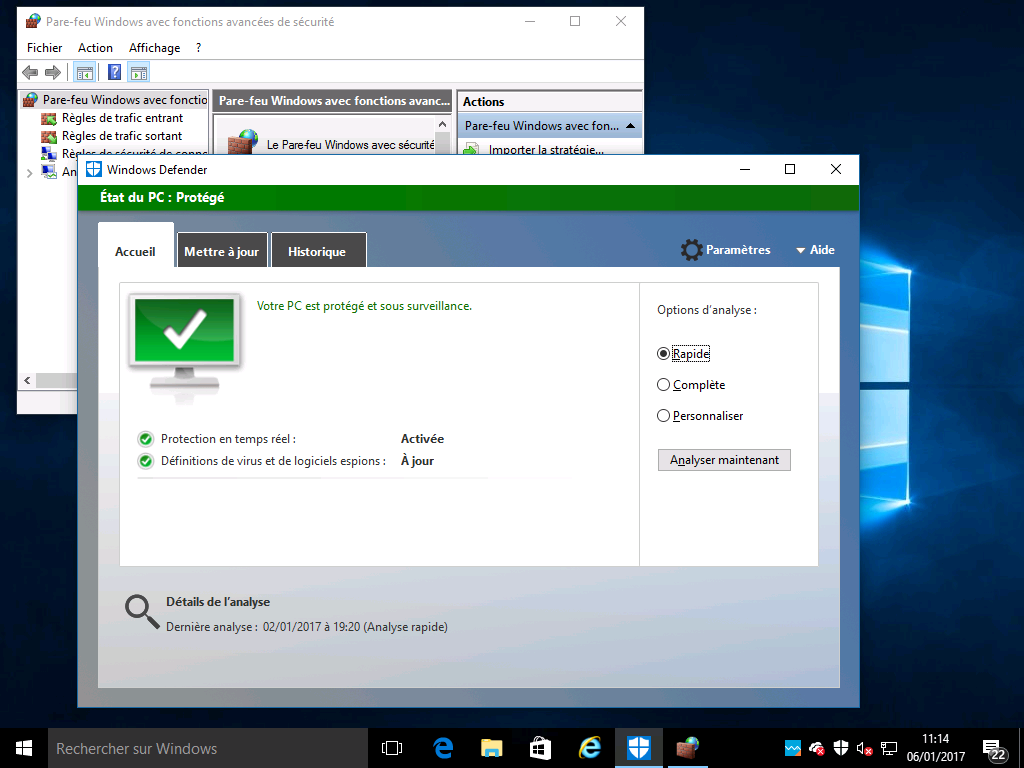The height and width of the screenshot is (768, 1024).
Task: Open the Action menu in firewall window
Action: tap(95, 48)
